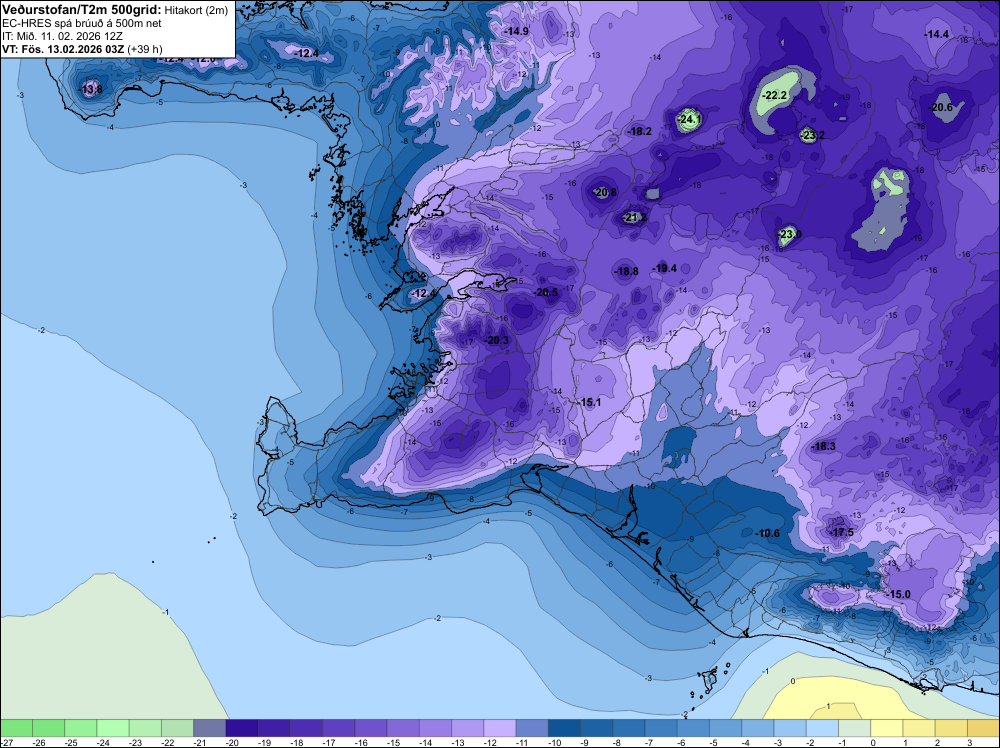Click the 'IT: Mið. 11. 02. 2026 12Z' line

coord(62,36)
